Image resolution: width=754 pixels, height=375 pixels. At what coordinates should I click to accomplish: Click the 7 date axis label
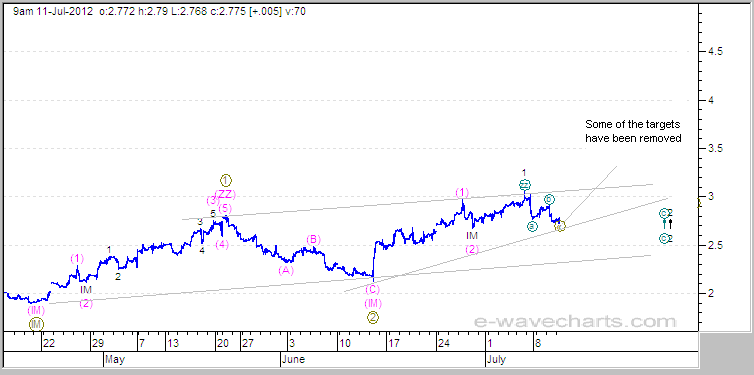click(x=142, y=343)
